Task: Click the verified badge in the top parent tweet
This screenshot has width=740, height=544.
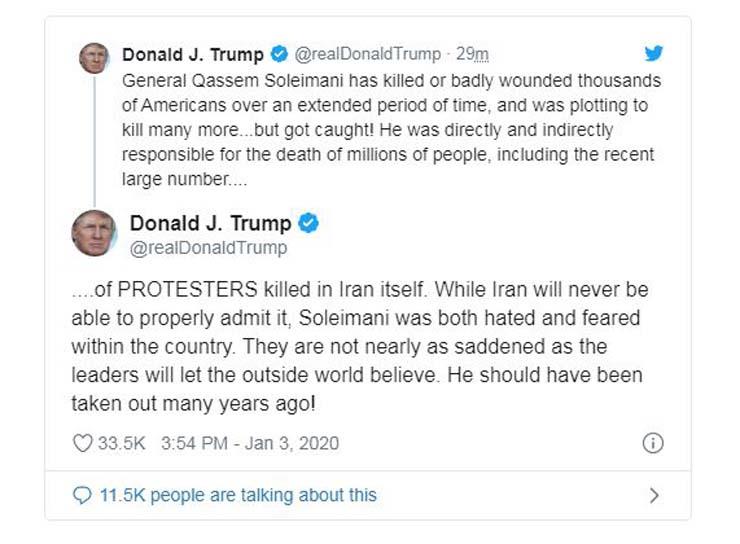Action: (280, 54)
